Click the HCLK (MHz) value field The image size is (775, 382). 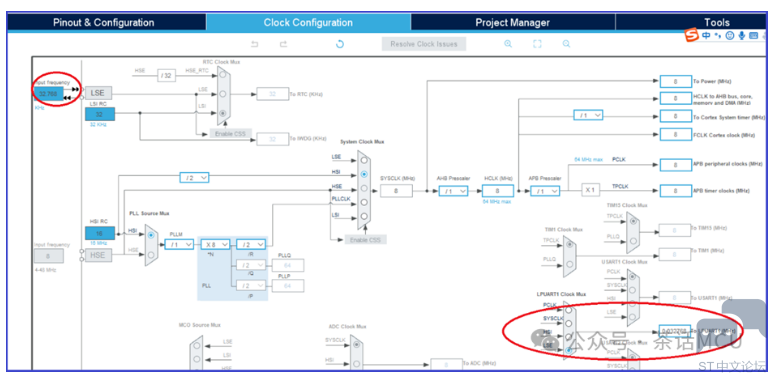click(498, 191)
